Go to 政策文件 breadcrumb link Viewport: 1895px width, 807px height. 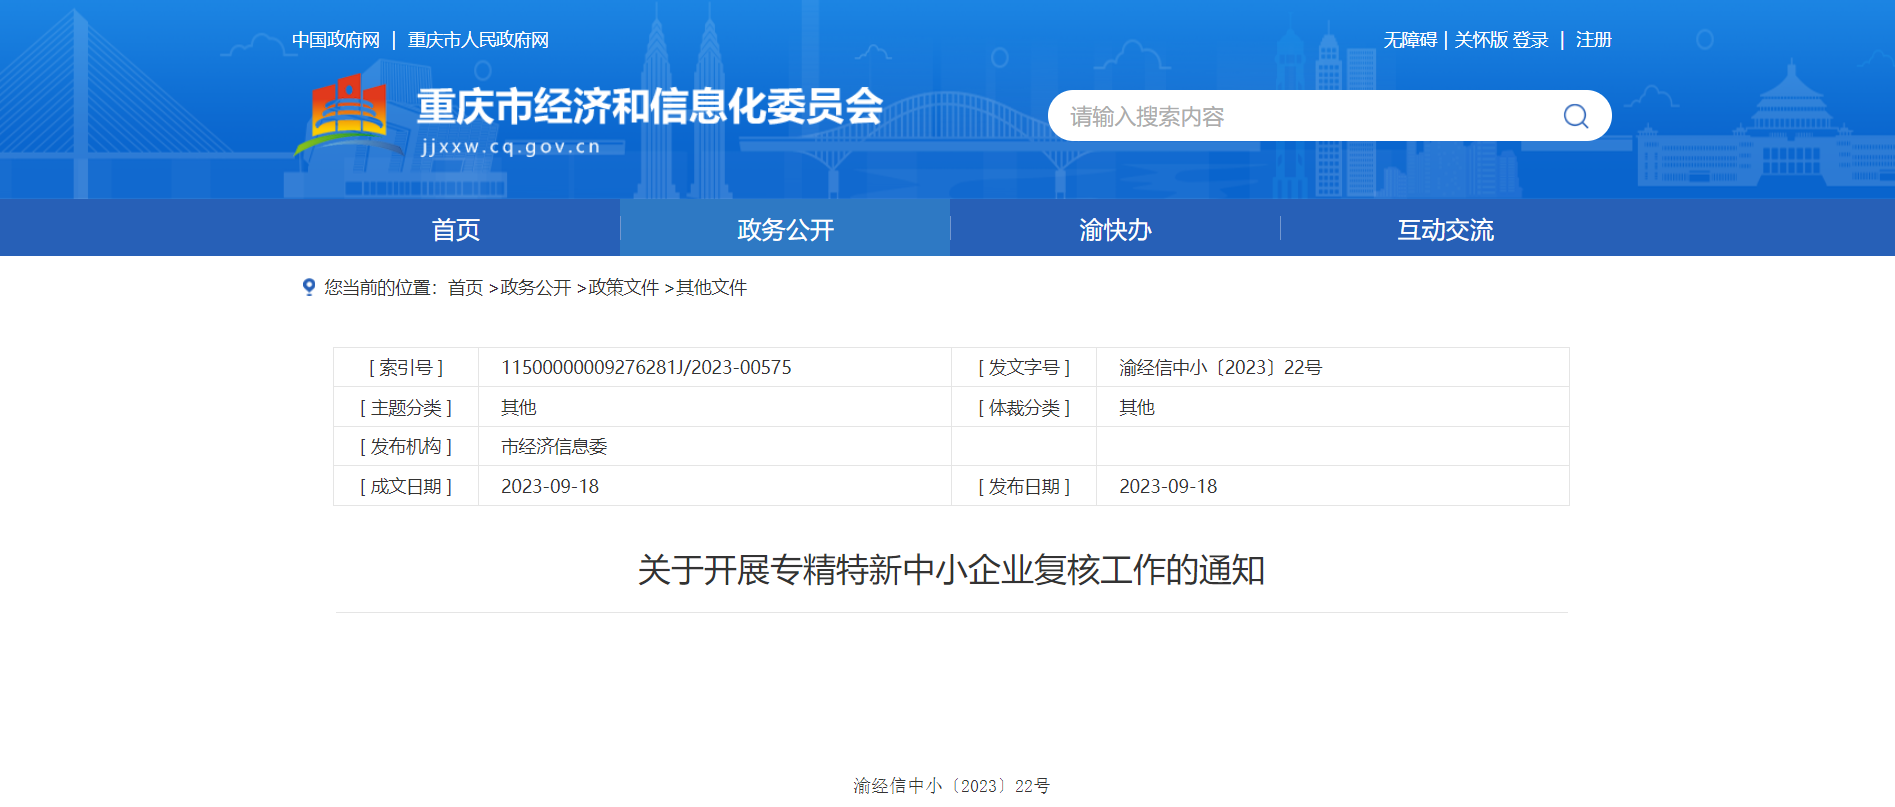tap(623, 288)
